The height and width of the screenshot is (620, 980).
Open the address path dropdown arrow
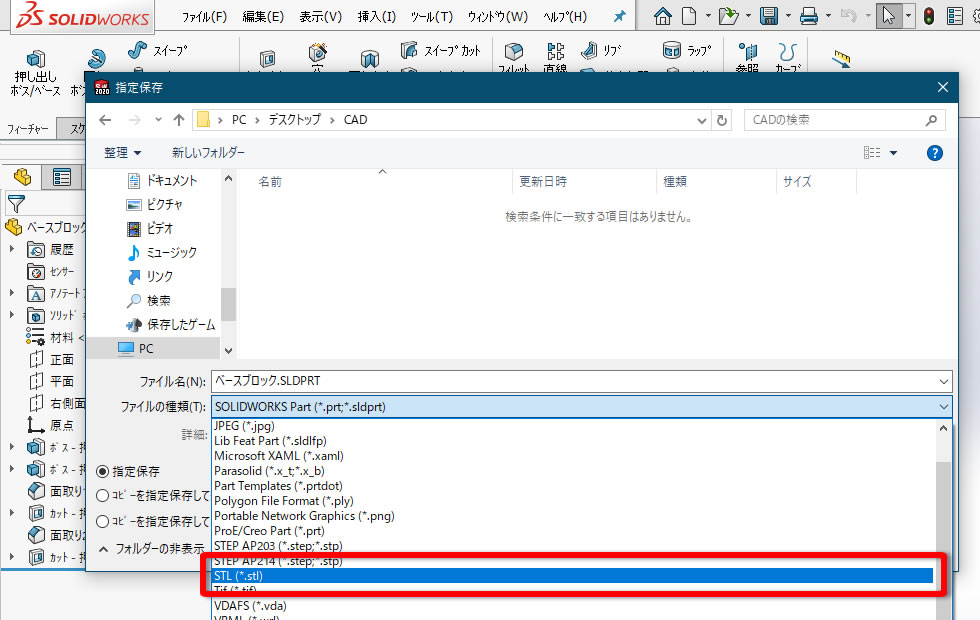701,121
